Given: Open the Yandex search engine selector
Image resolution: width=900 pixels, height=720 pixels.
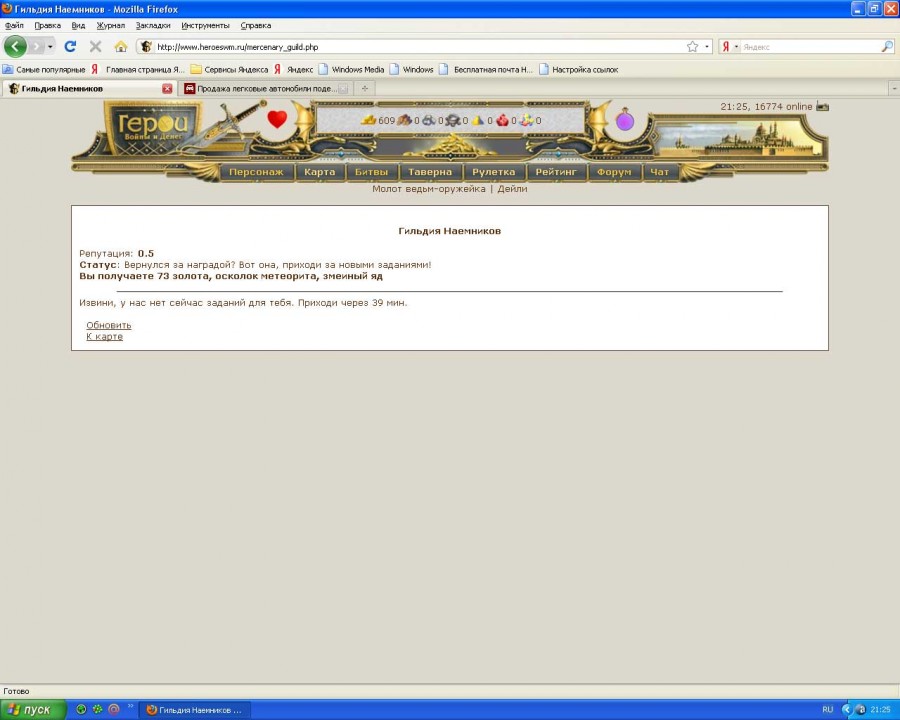Looking at the screenshot, I should pos(730,47).
